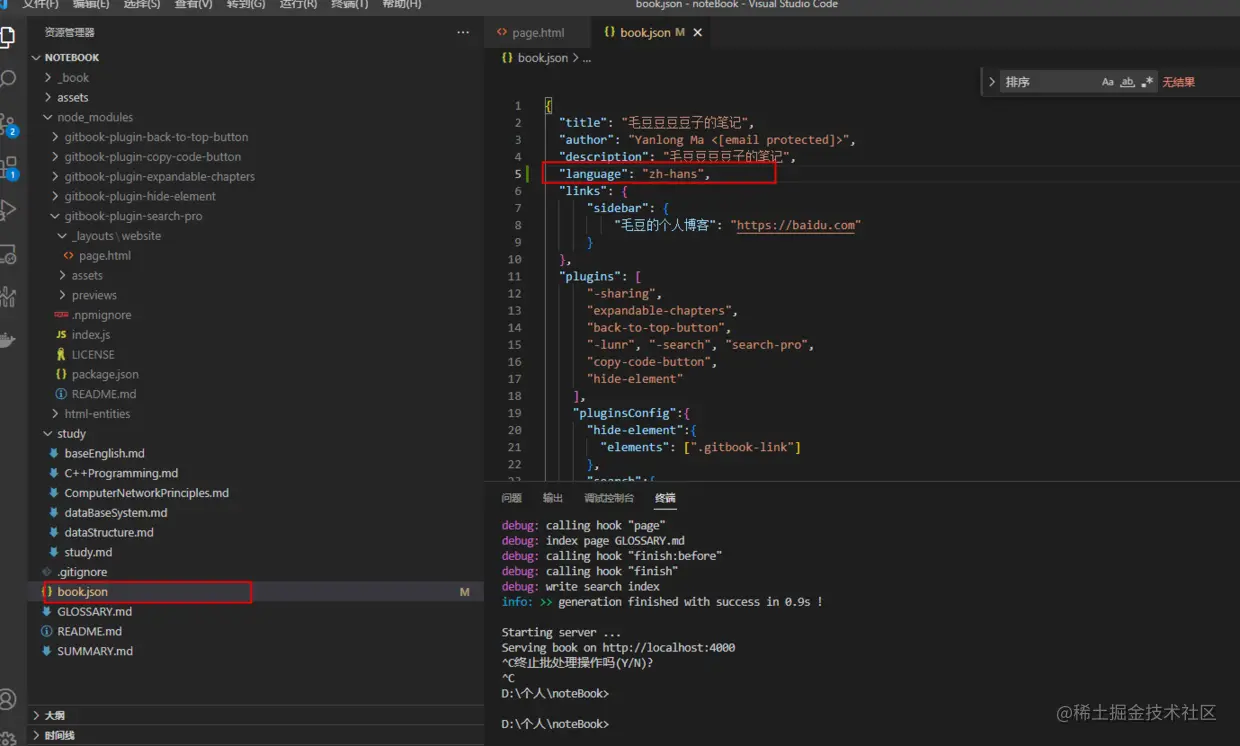Click the LICENSE file icon
This screenshot has height=746, width=1240.
(61, 355)
